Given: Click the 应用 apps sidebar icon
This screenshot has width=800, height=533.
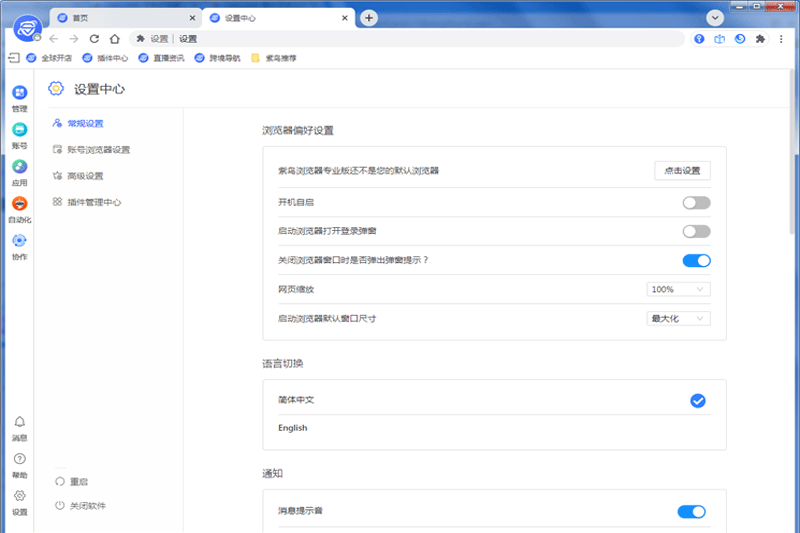Looking at the screenshot, I should coord(19,168).
